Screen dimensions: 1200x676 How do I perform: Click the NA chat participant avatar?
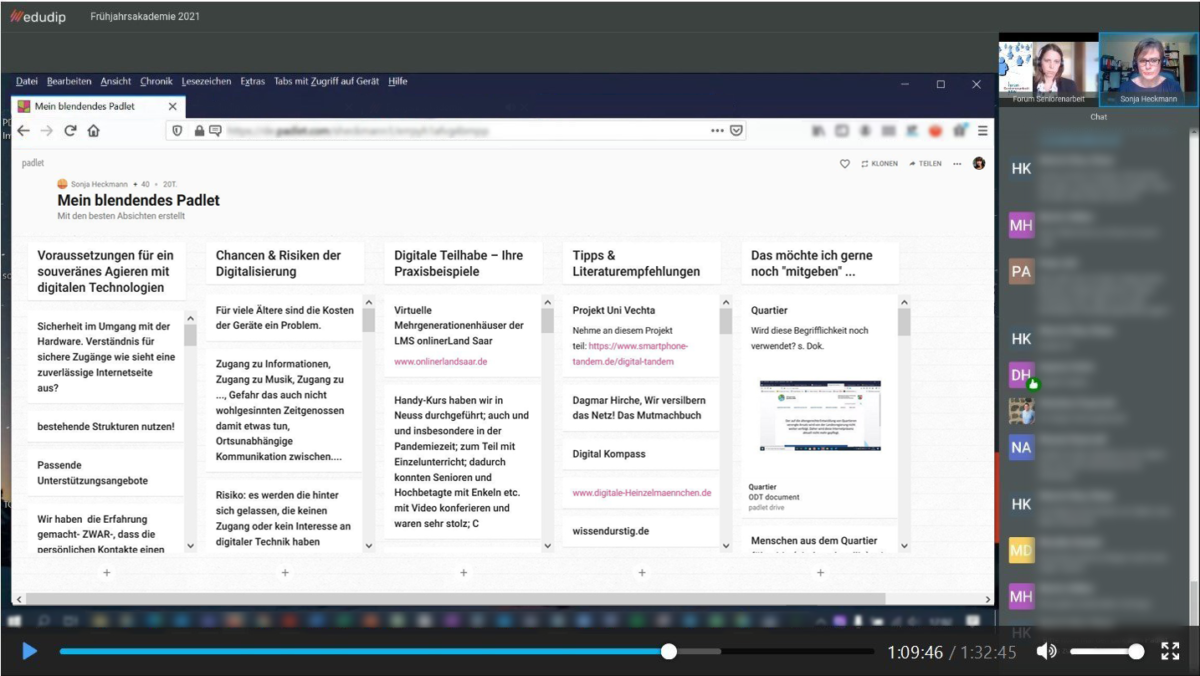coord(1021,447)
